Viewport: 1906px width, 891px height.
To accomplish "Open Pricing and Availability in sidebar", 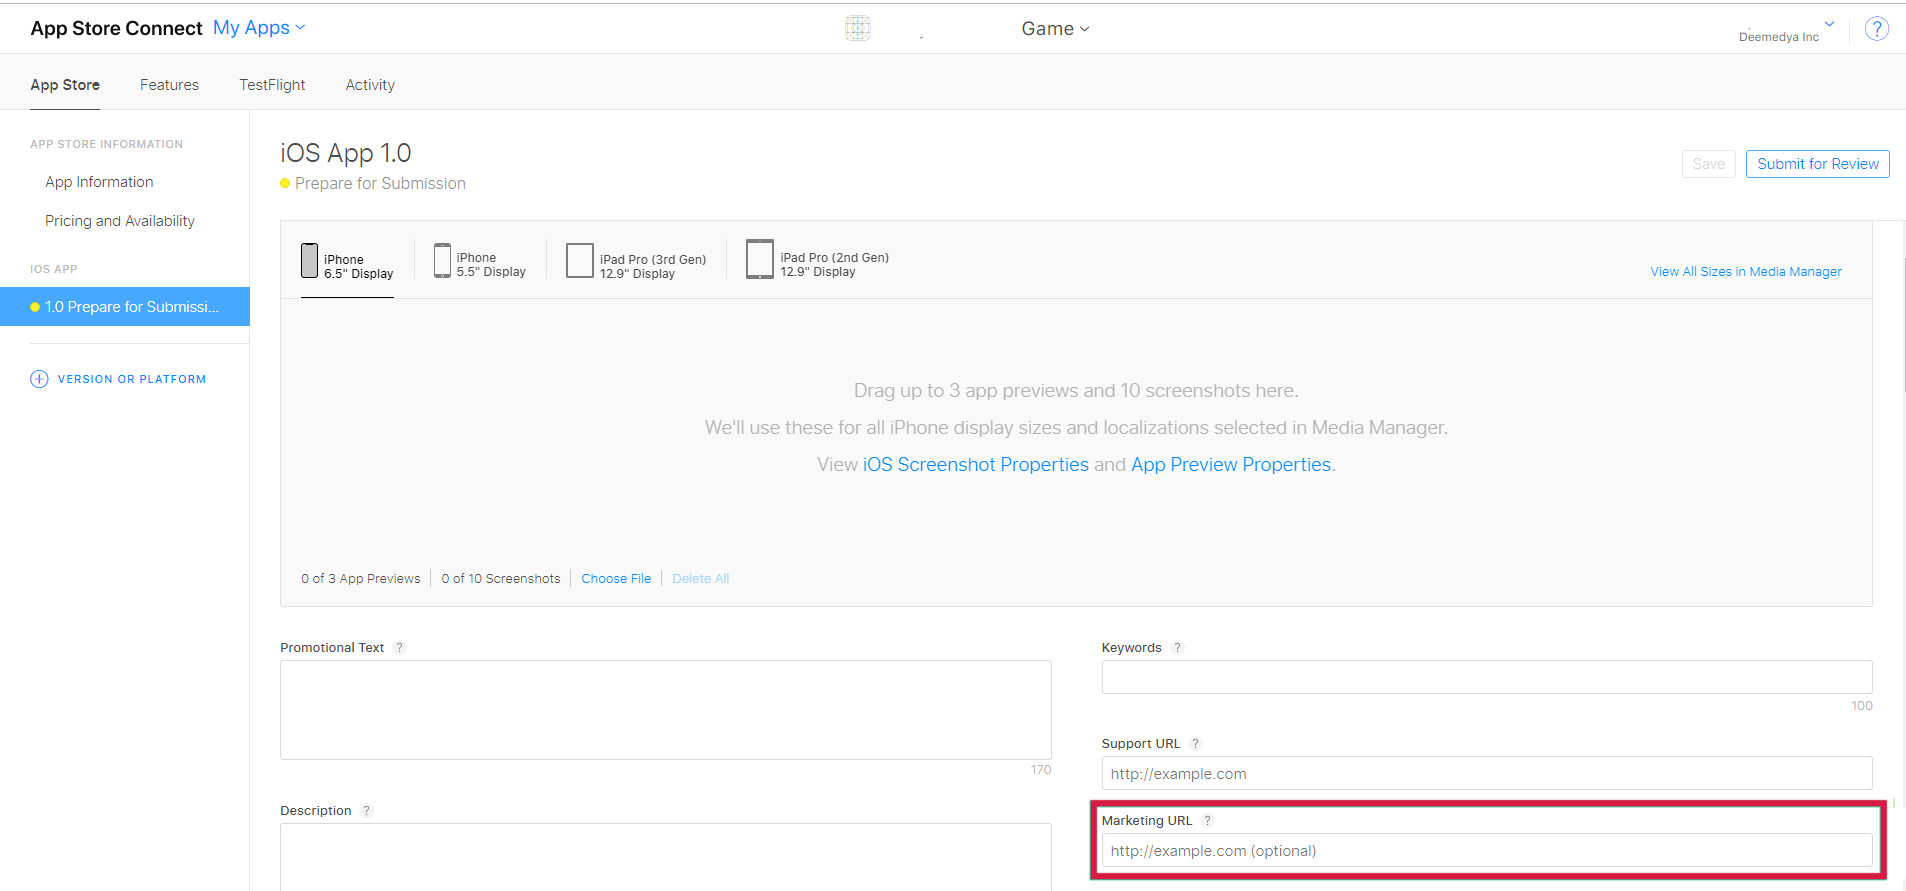I will click(120, 221).
